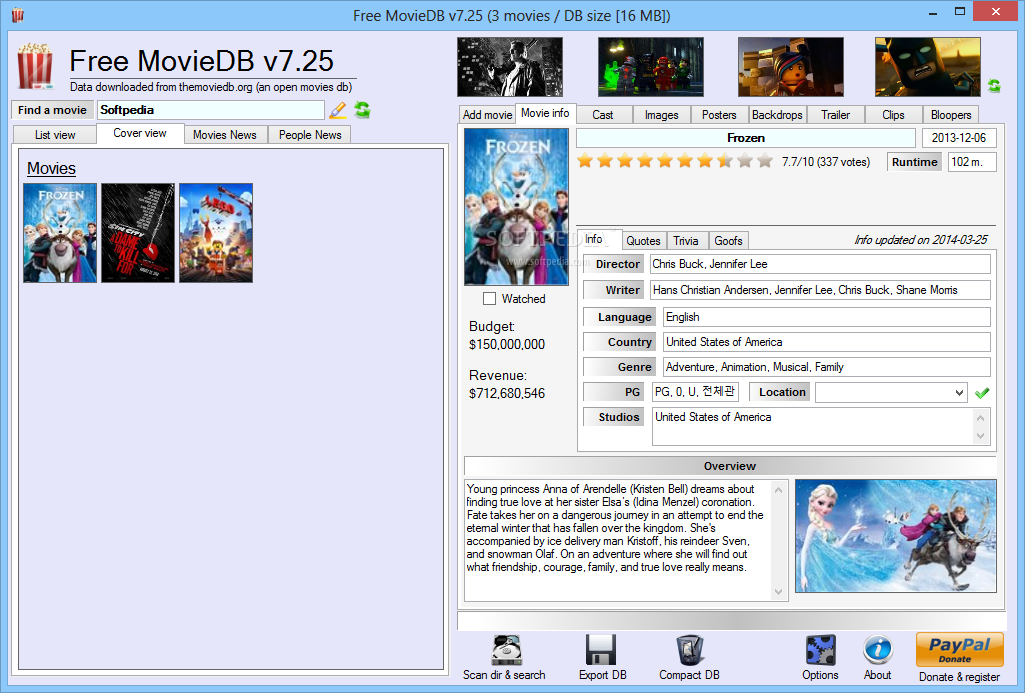The image size is (1025, 693).
Task: Open the Trailer tab
Action: [x=835, y=114]
